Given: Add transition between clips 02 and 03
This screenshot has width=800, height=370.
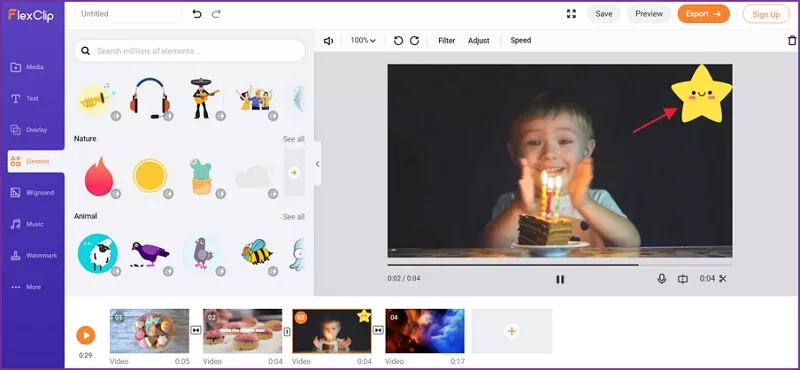Looking at the screenshot, I should [287, 331].
